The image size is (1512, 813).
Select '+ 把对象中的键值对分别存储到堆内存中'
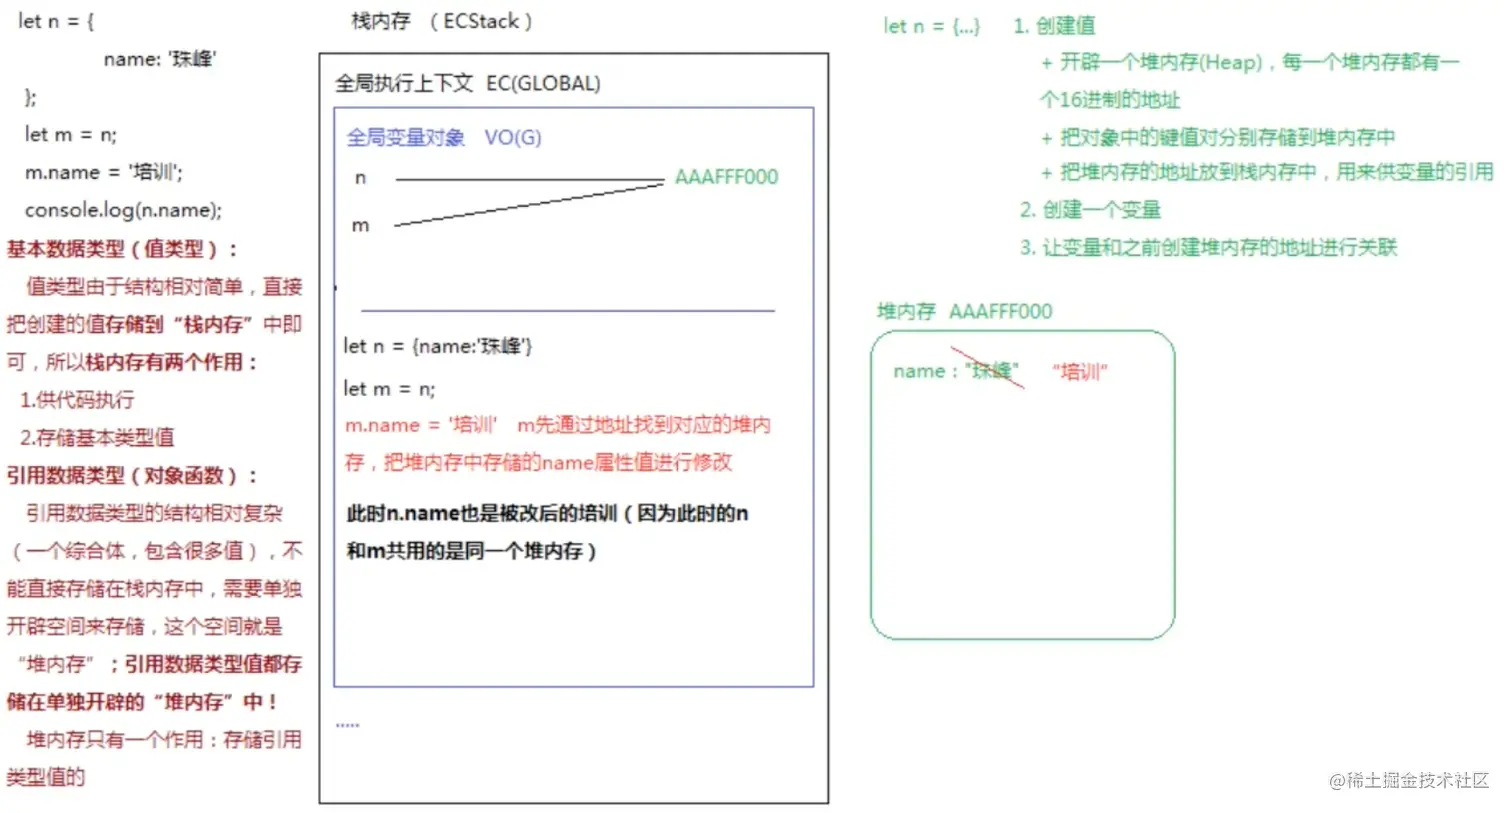click(1217, 137)
